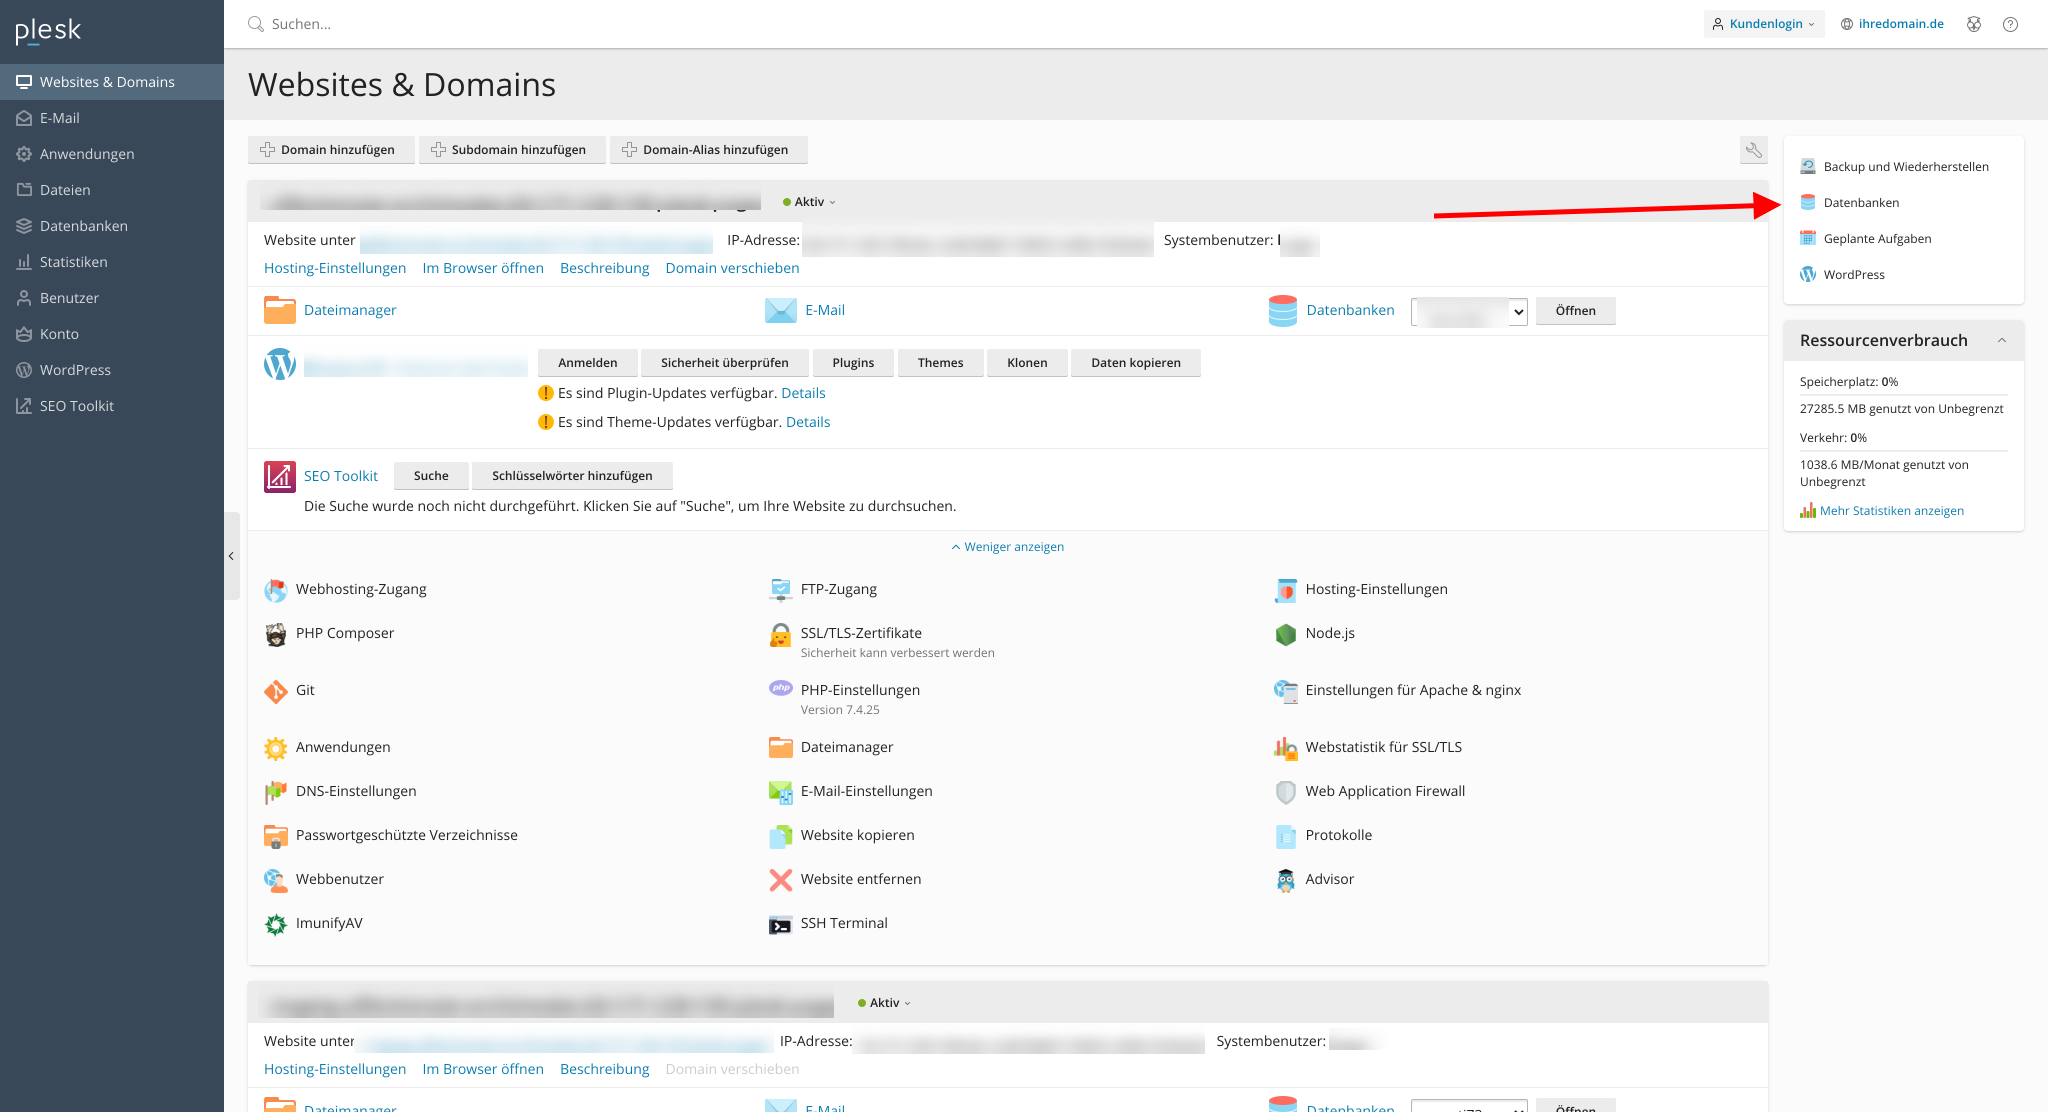Open Node.js icon

(x=1286, y=634)
